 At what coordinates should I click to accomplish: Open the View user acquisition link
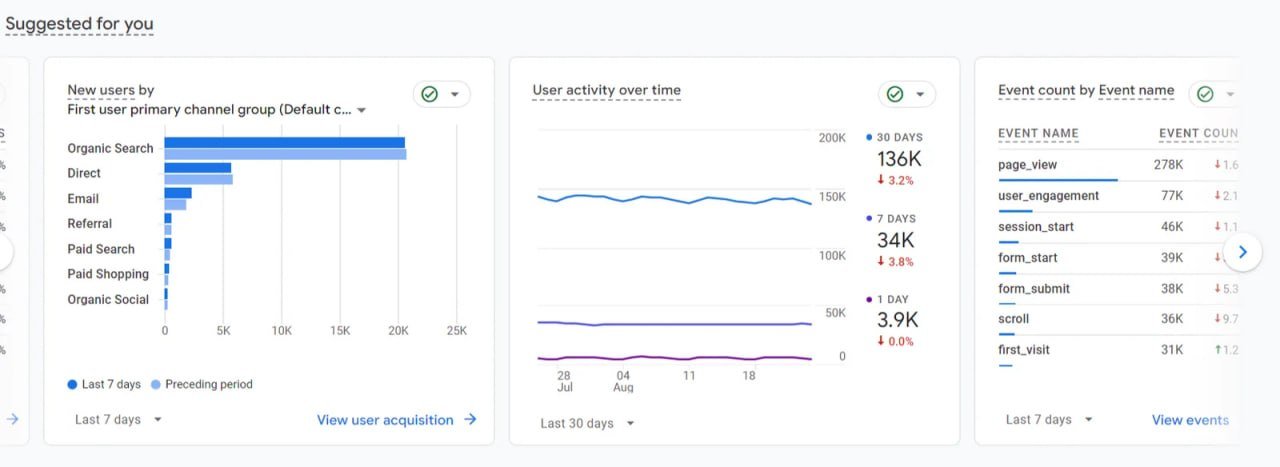click(x=385, y=420)
